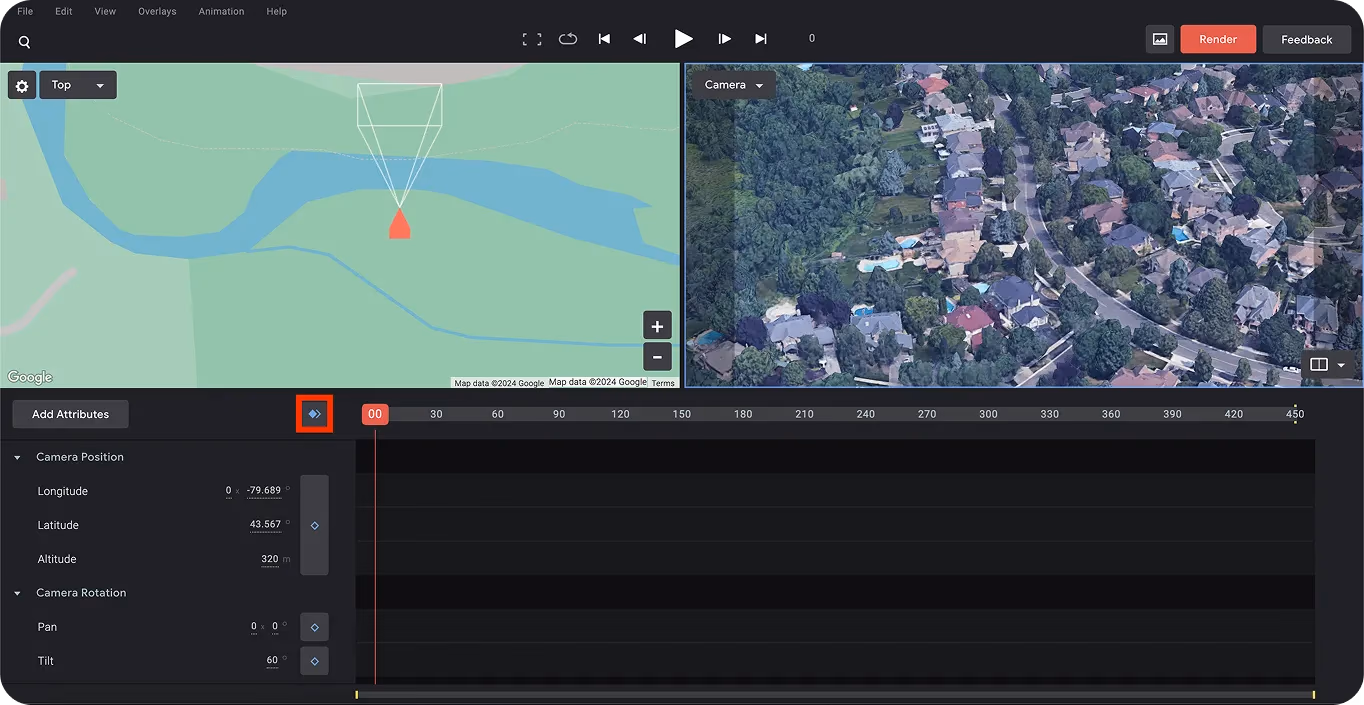Click the Render button
The image size is (1364, 705).
click(x=1218, y=39)
